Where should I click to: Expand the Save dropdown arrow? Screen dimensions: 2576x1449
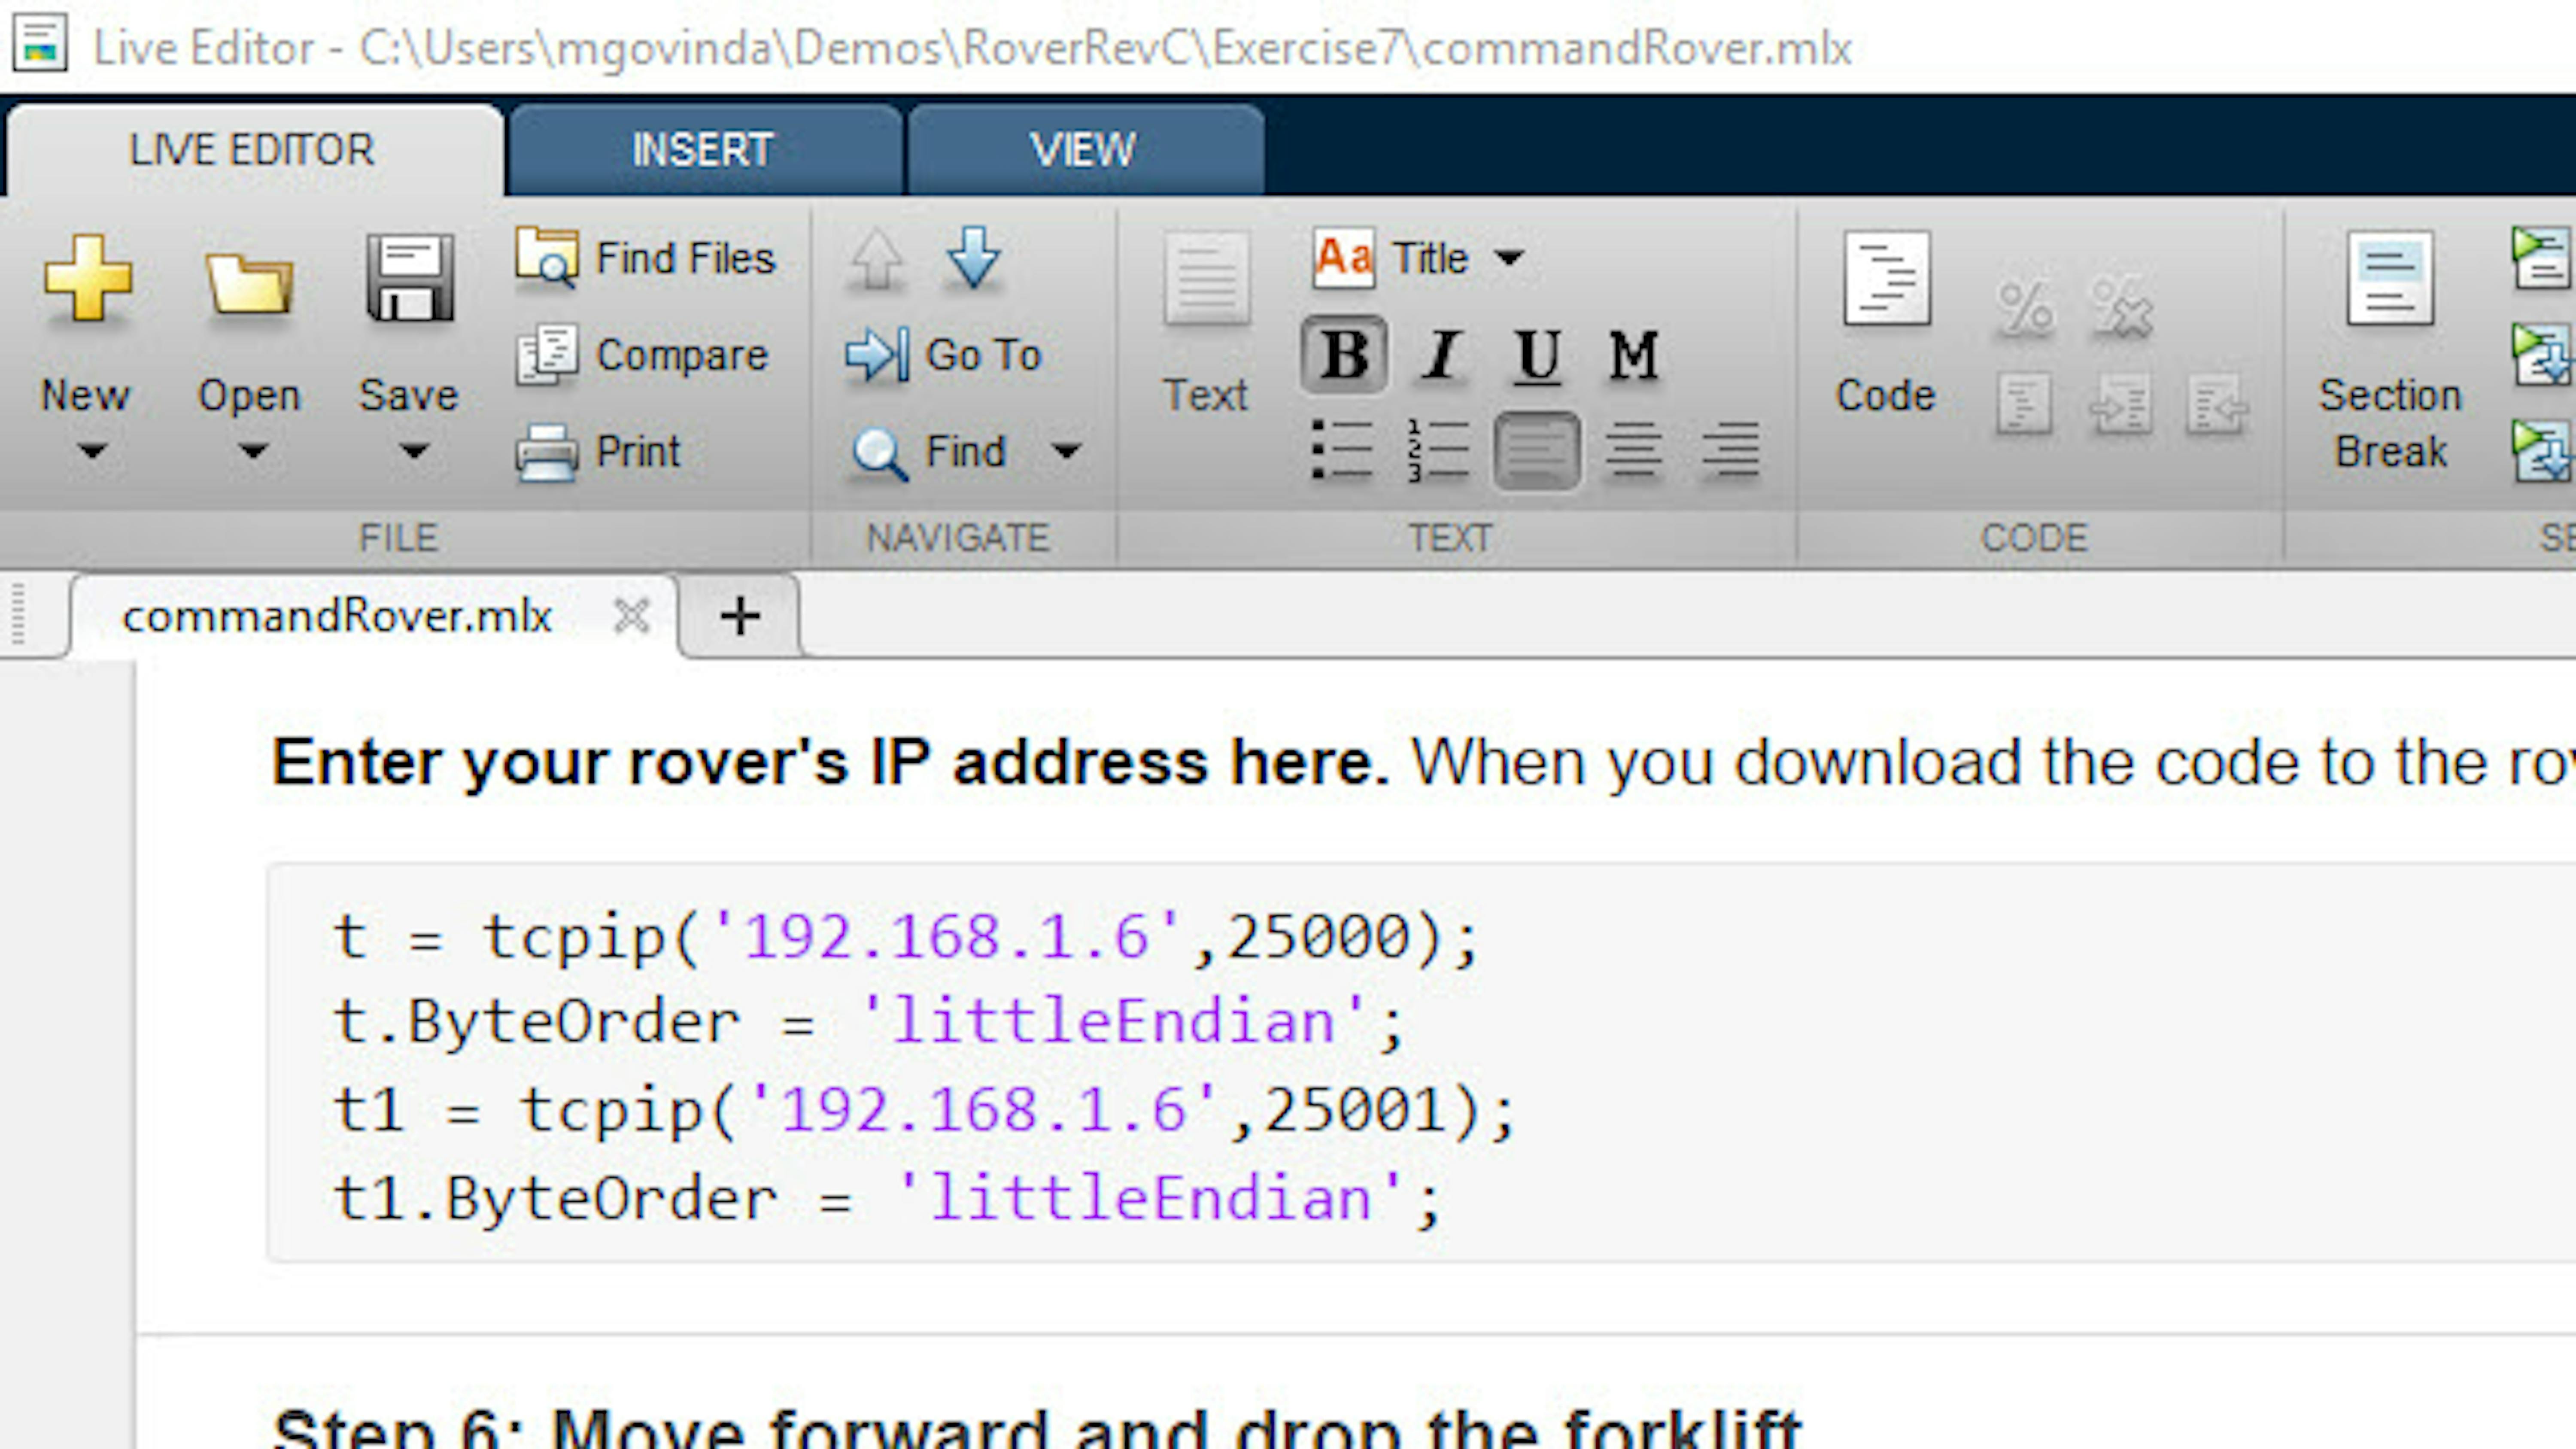413,452
